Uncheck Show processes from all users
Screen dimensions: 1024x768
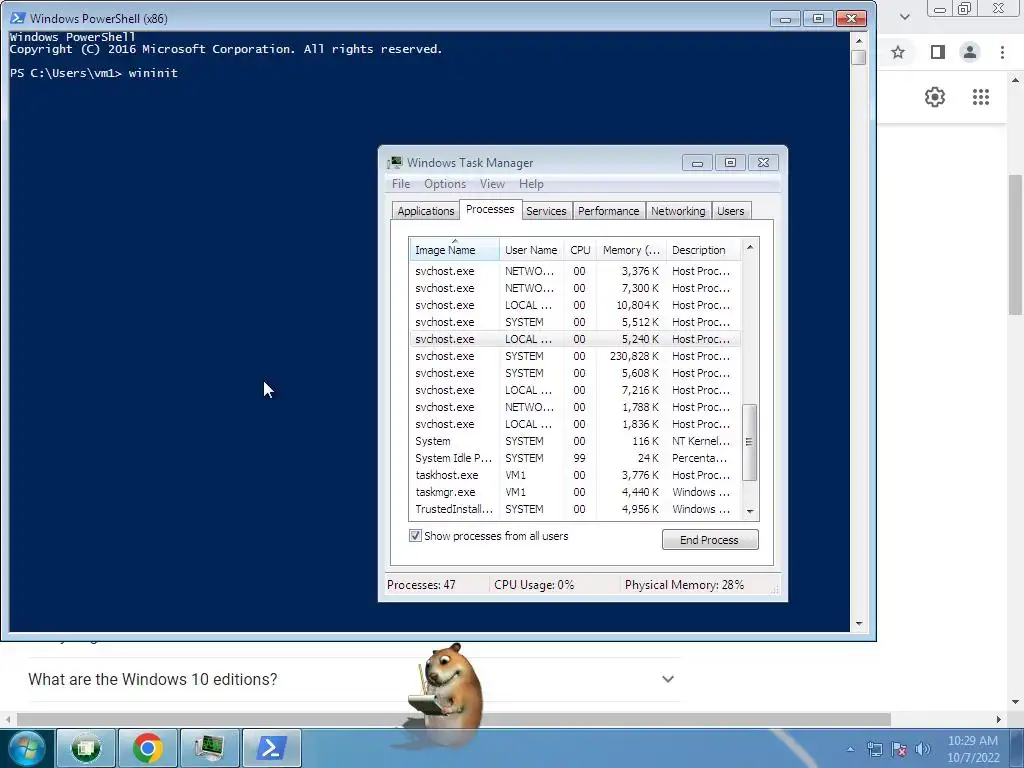pyautogui.click(x=415, y=536)
